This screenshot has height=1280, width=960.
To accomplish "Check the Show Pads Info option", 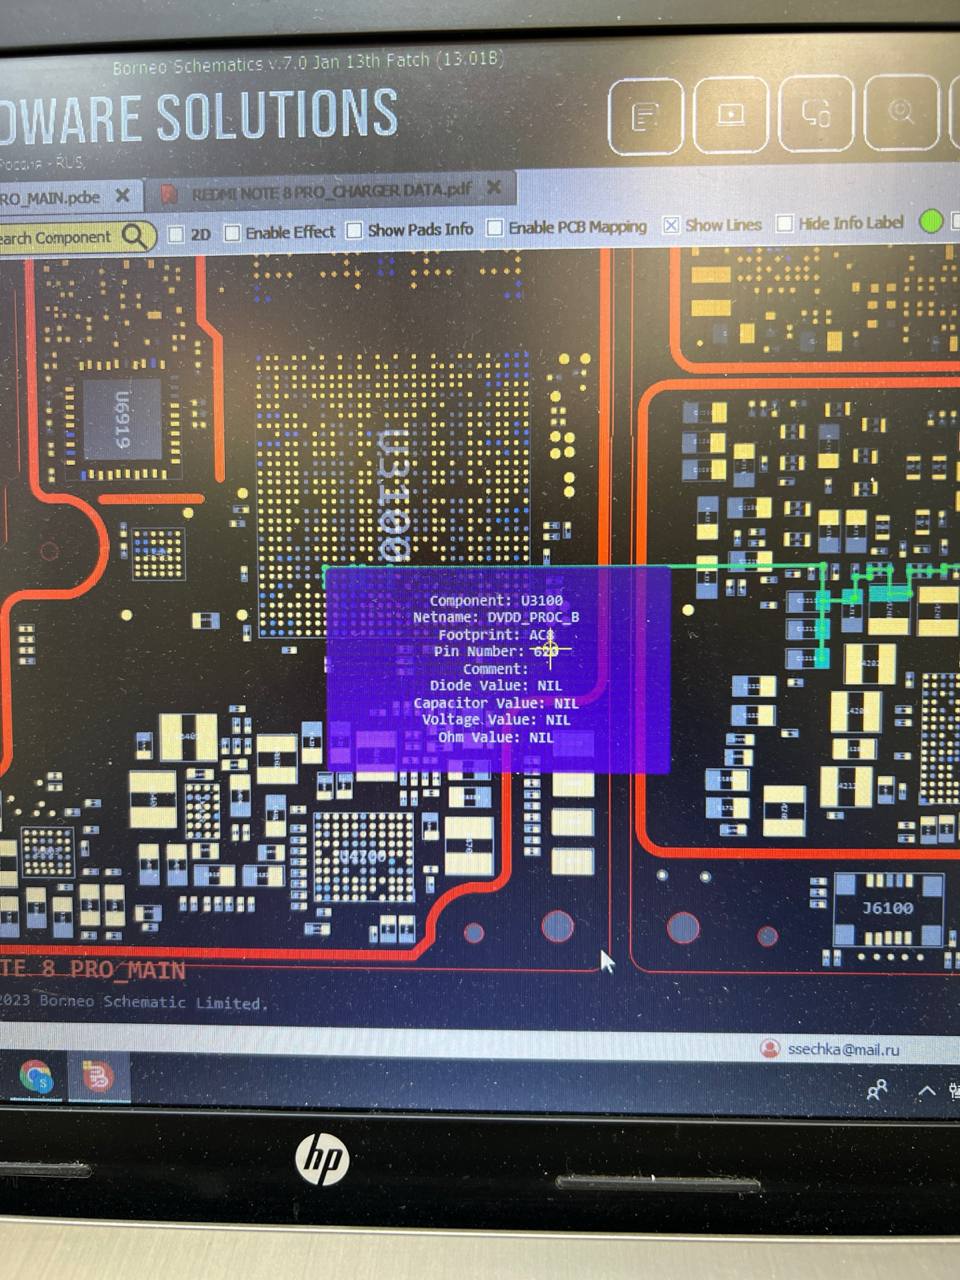I will click(354, 230).
